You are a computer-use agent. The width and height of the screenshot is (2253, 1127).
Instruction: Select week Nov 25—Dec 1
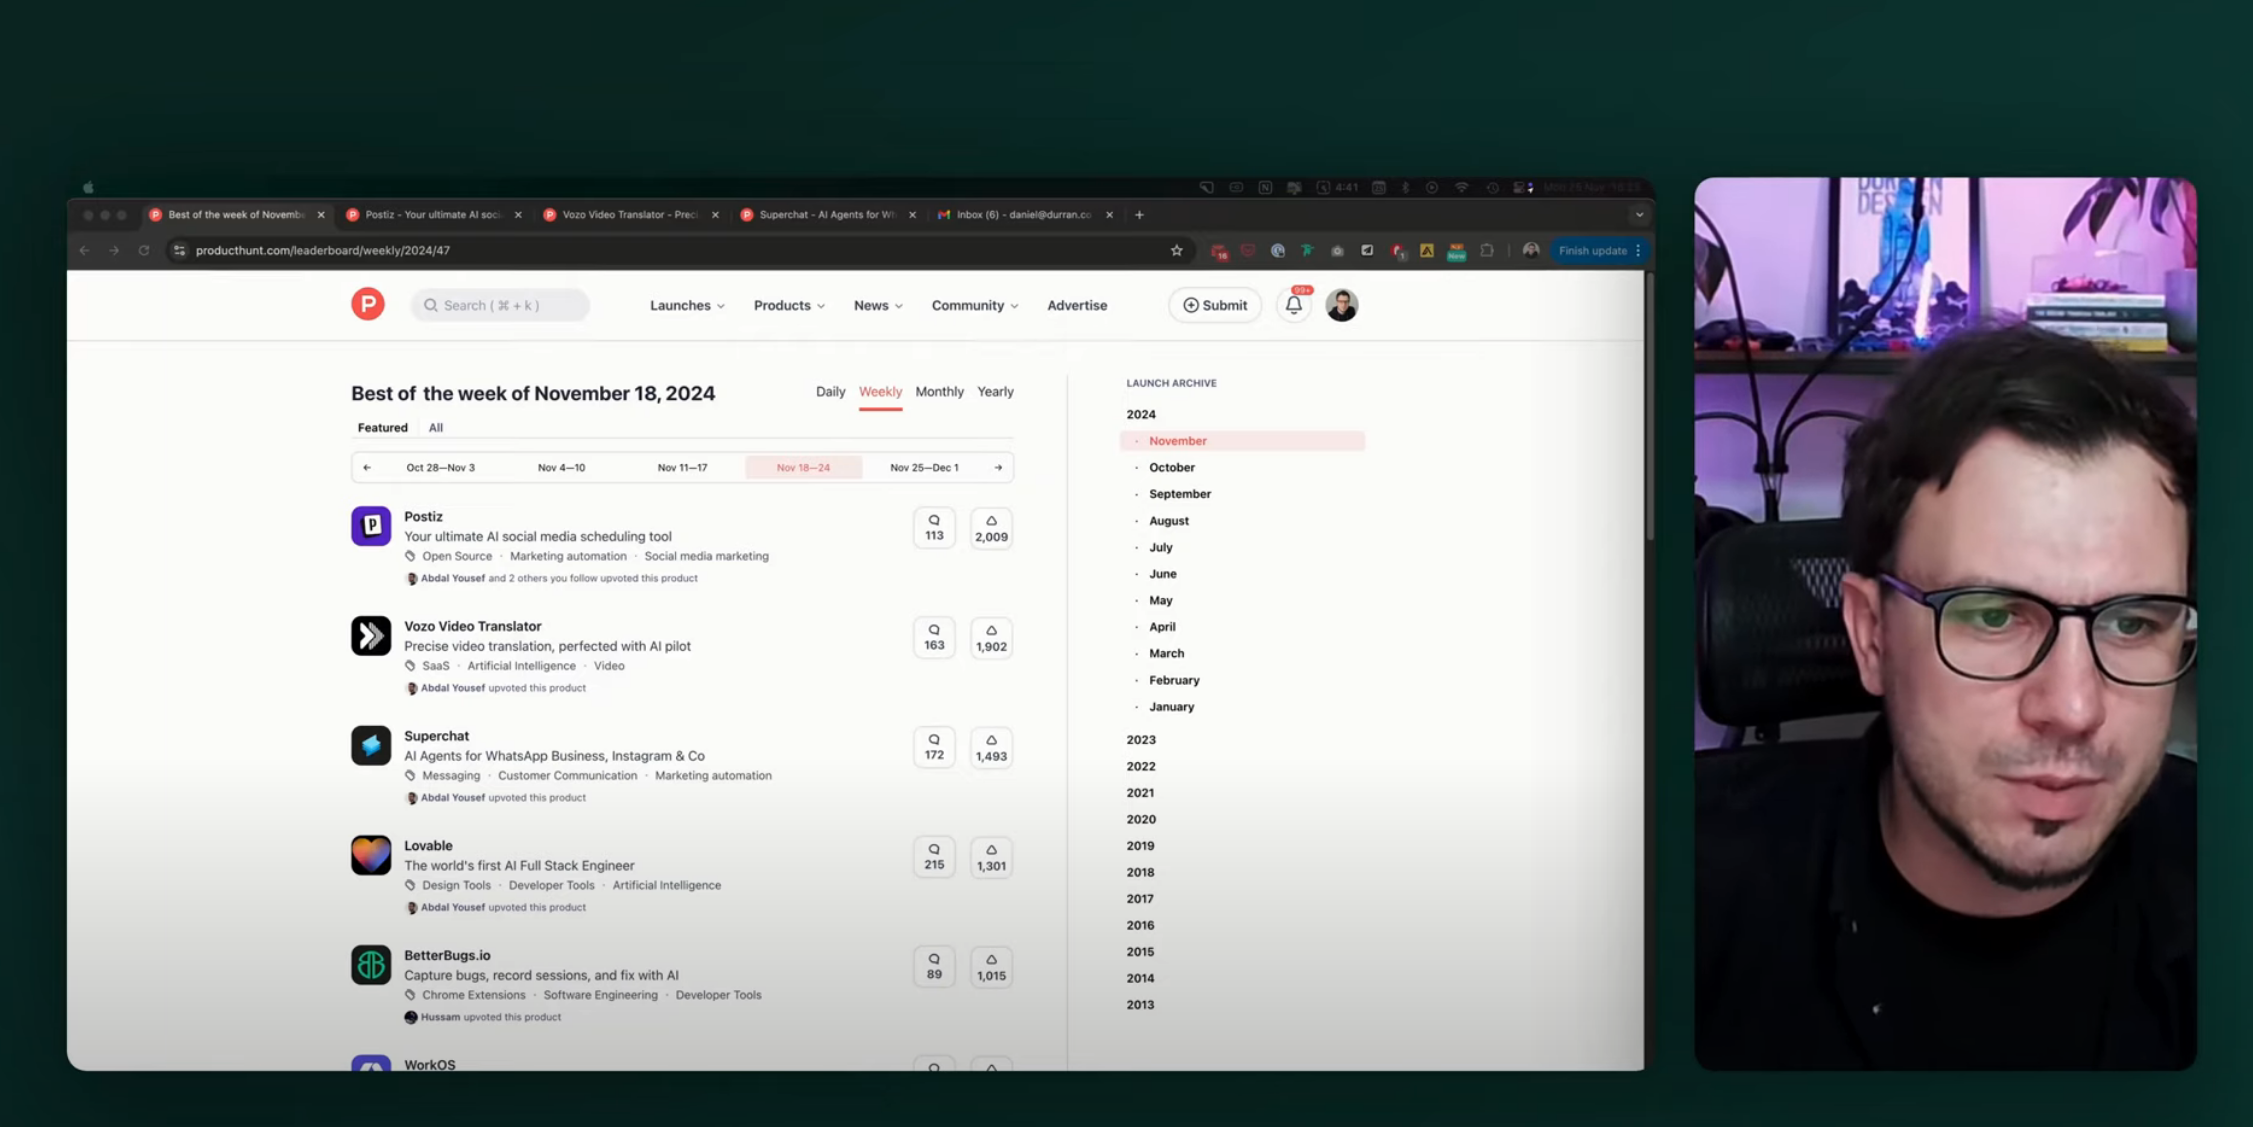point(924,467)
